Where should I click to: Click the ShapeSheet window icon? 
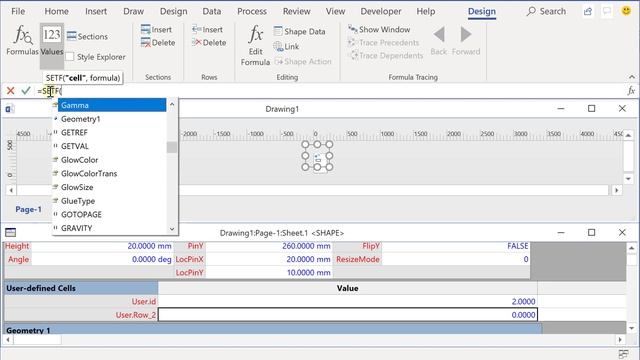pyautogui.click(x=11, y=233)
